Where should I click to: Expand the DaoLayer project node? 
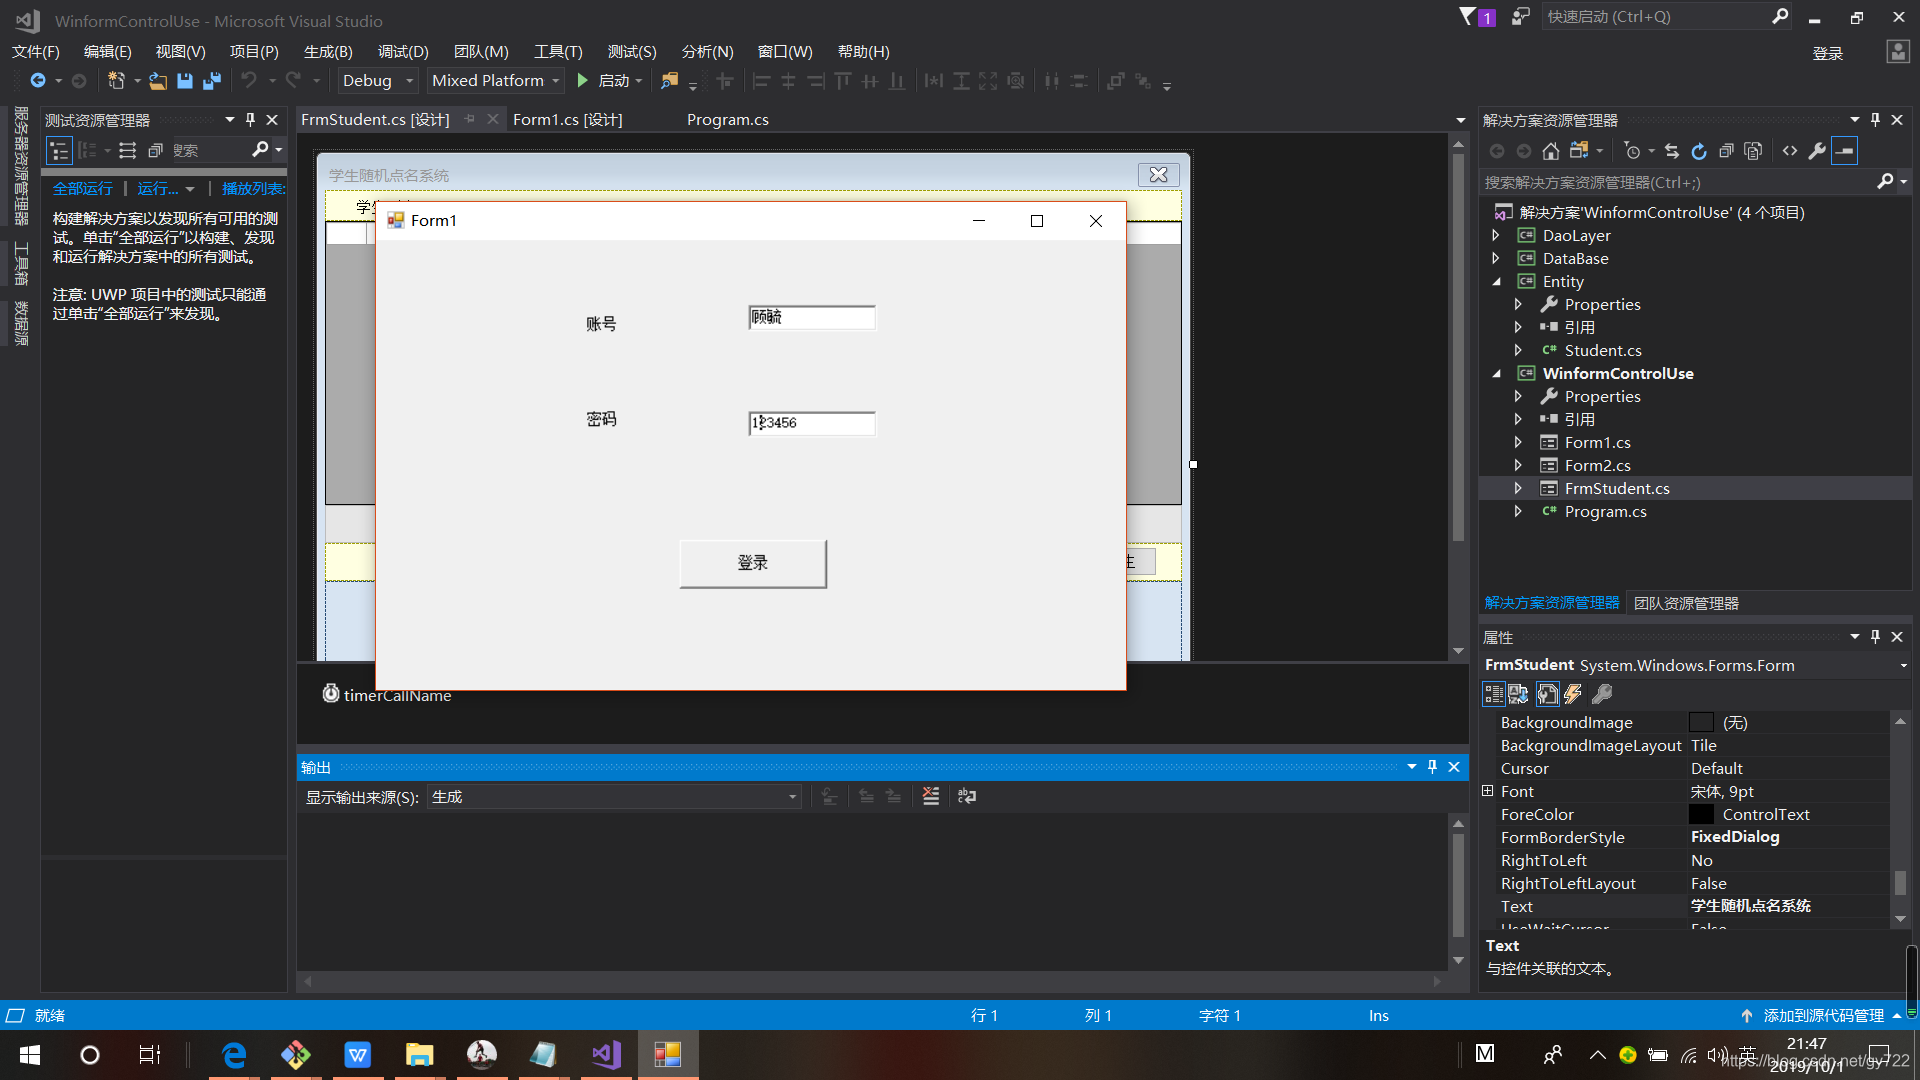click(x=1496, y=236)
